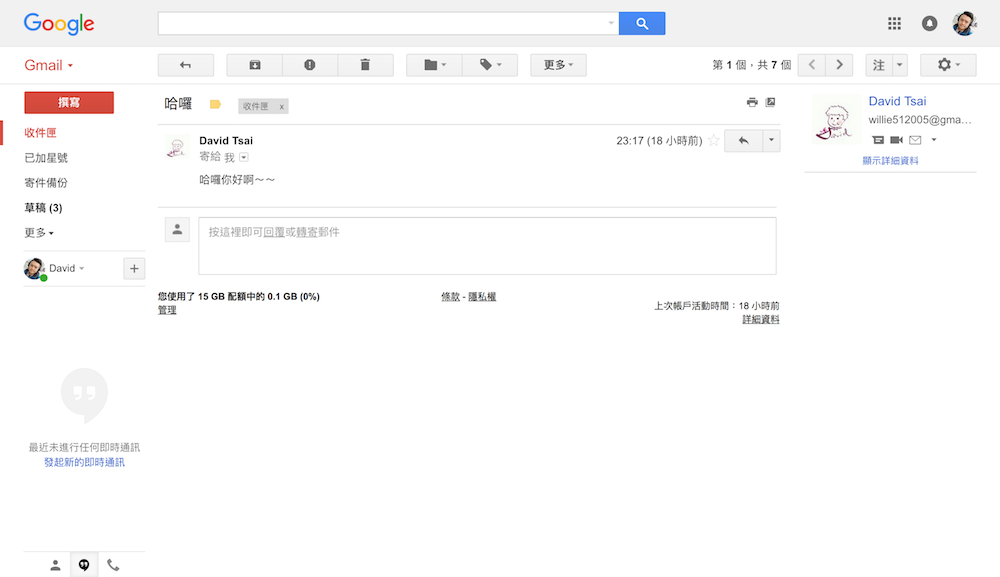Open the Labels tag dropdown
Screen dimensions: 1000x577
[490, 65]
